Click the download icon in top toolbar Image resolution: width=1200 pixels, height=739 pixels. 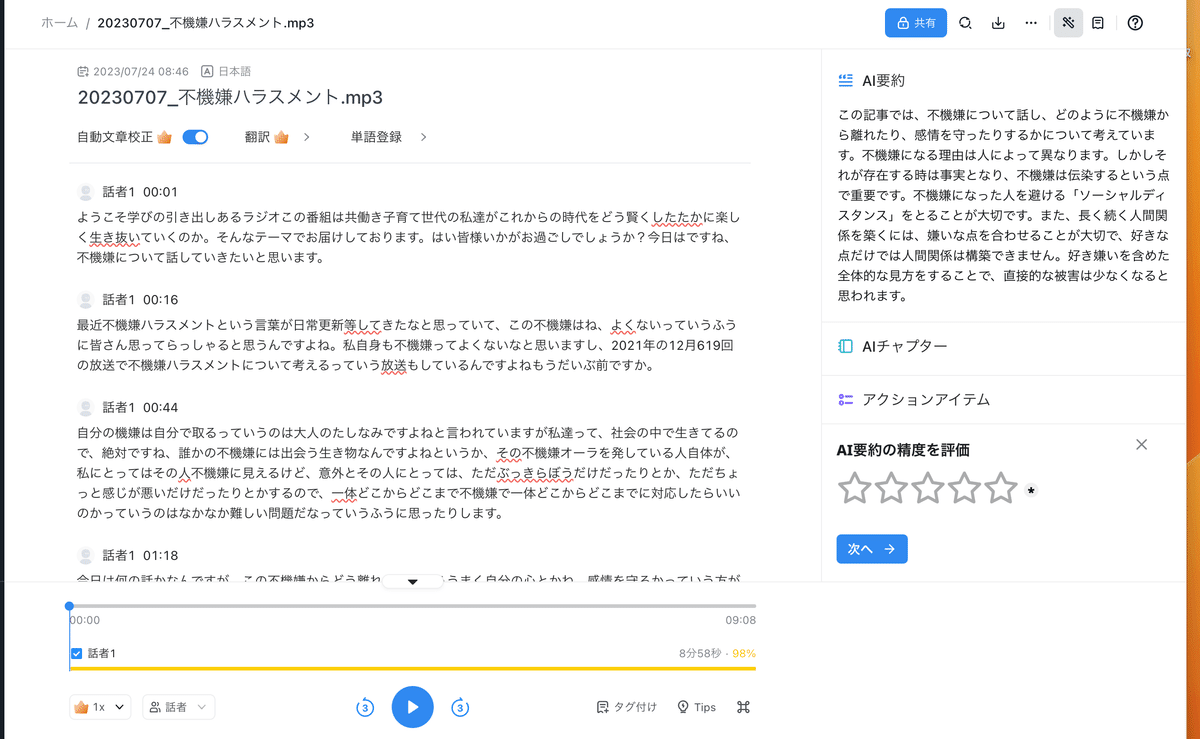[x=998, y=23]
